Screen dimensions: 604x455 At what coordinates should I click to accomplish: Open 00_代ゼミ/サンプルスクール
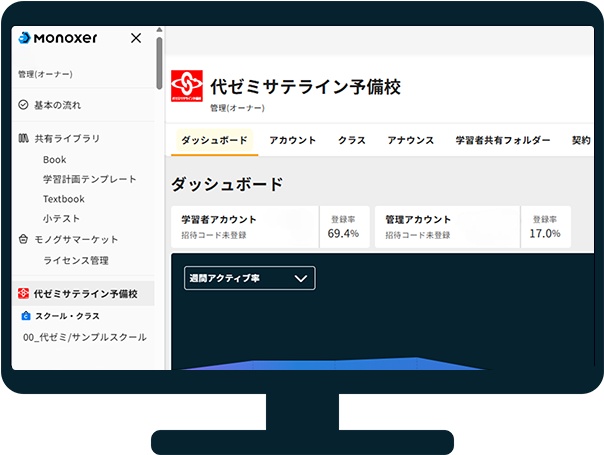pyautogui.click(x=85, y=337)
